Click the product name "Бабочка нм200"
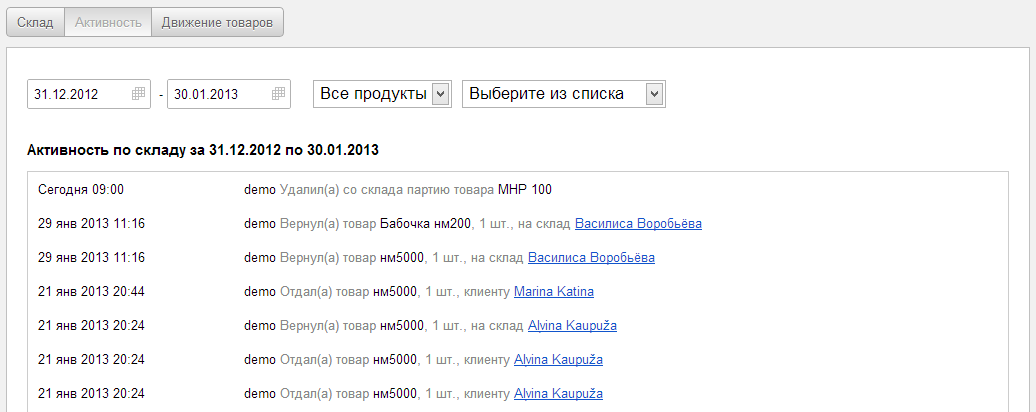Image resolution: width=1036 pixels, height=412 pixels. [x=428, y=223]
